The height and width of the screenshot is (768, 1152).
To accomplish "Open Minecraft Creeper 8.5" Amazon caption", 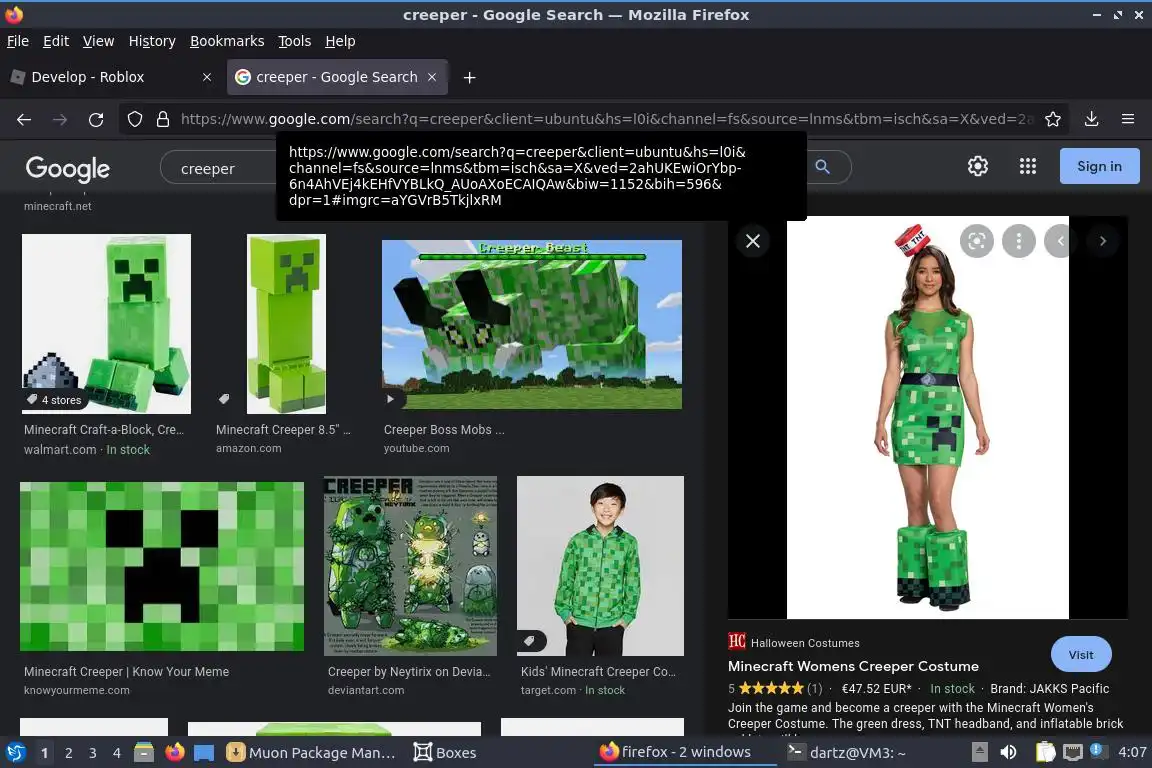I will tap(283, 430).
